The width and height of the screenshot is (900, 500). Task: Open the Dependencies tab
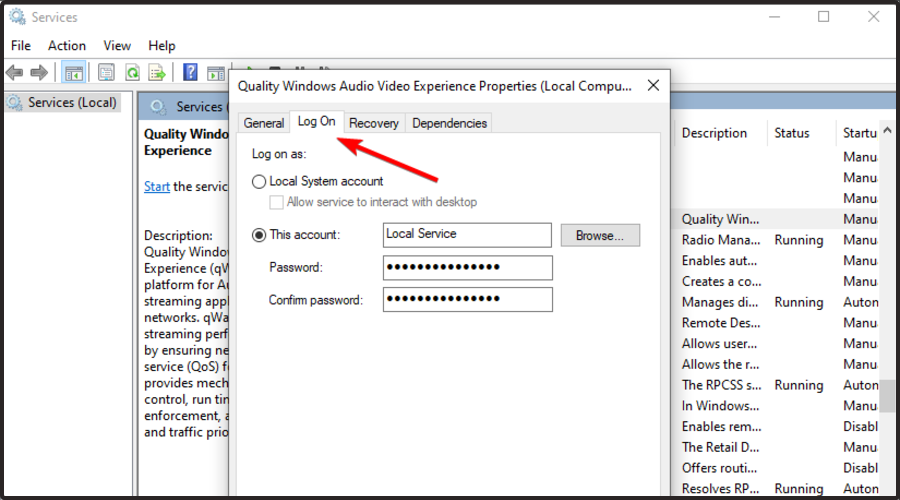[x=449, y=123]
